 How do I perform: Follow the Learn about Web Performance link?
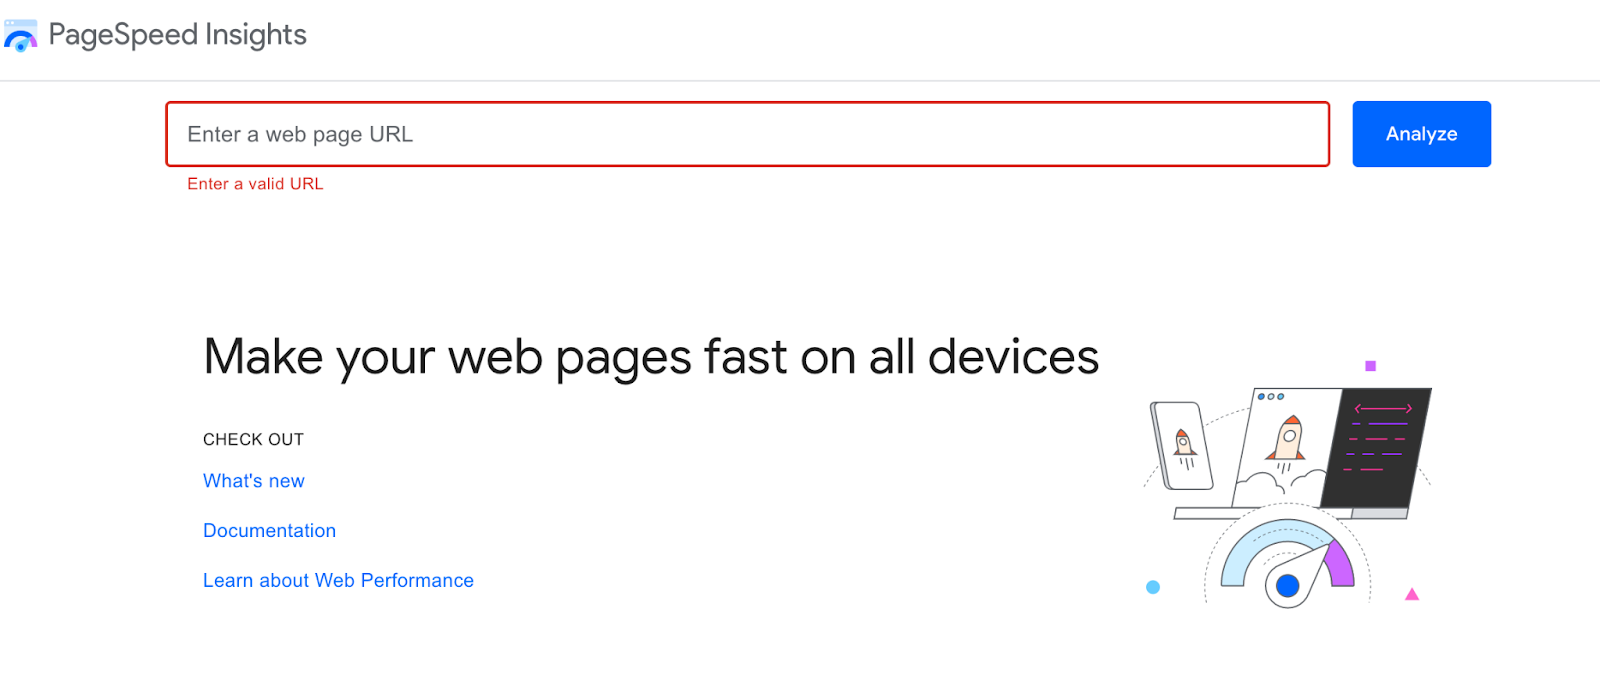point(338,581)
